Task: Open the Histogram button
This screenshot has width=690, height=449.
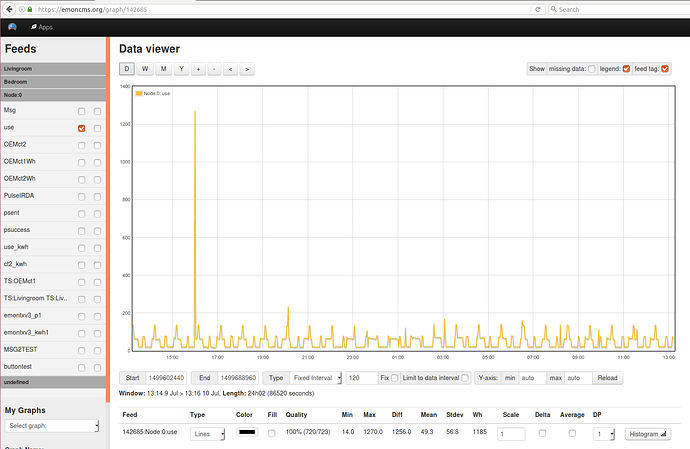Action: [648, 434]
